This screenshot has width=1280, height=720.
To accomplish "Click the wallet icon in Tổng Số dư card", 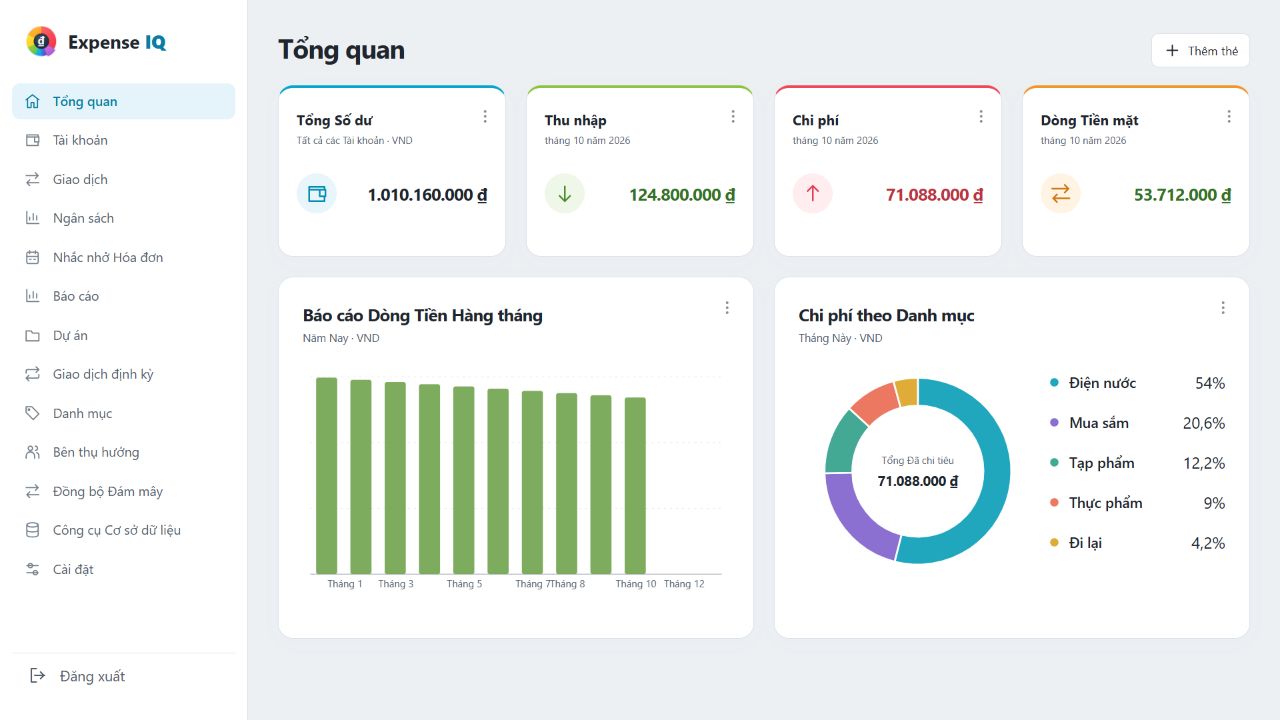I will tap(317, 194).
